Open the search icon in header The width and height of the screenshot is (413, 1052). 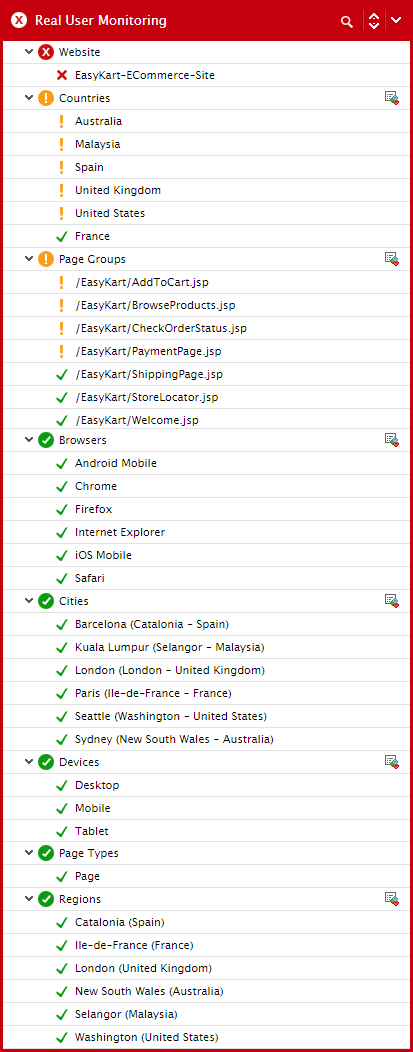347,21
